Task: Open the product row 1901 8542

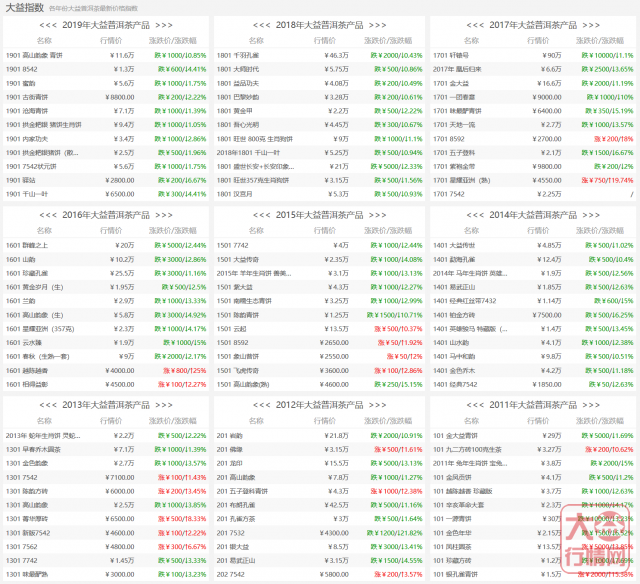Action: pyautogui.click(x=22, y=69)
